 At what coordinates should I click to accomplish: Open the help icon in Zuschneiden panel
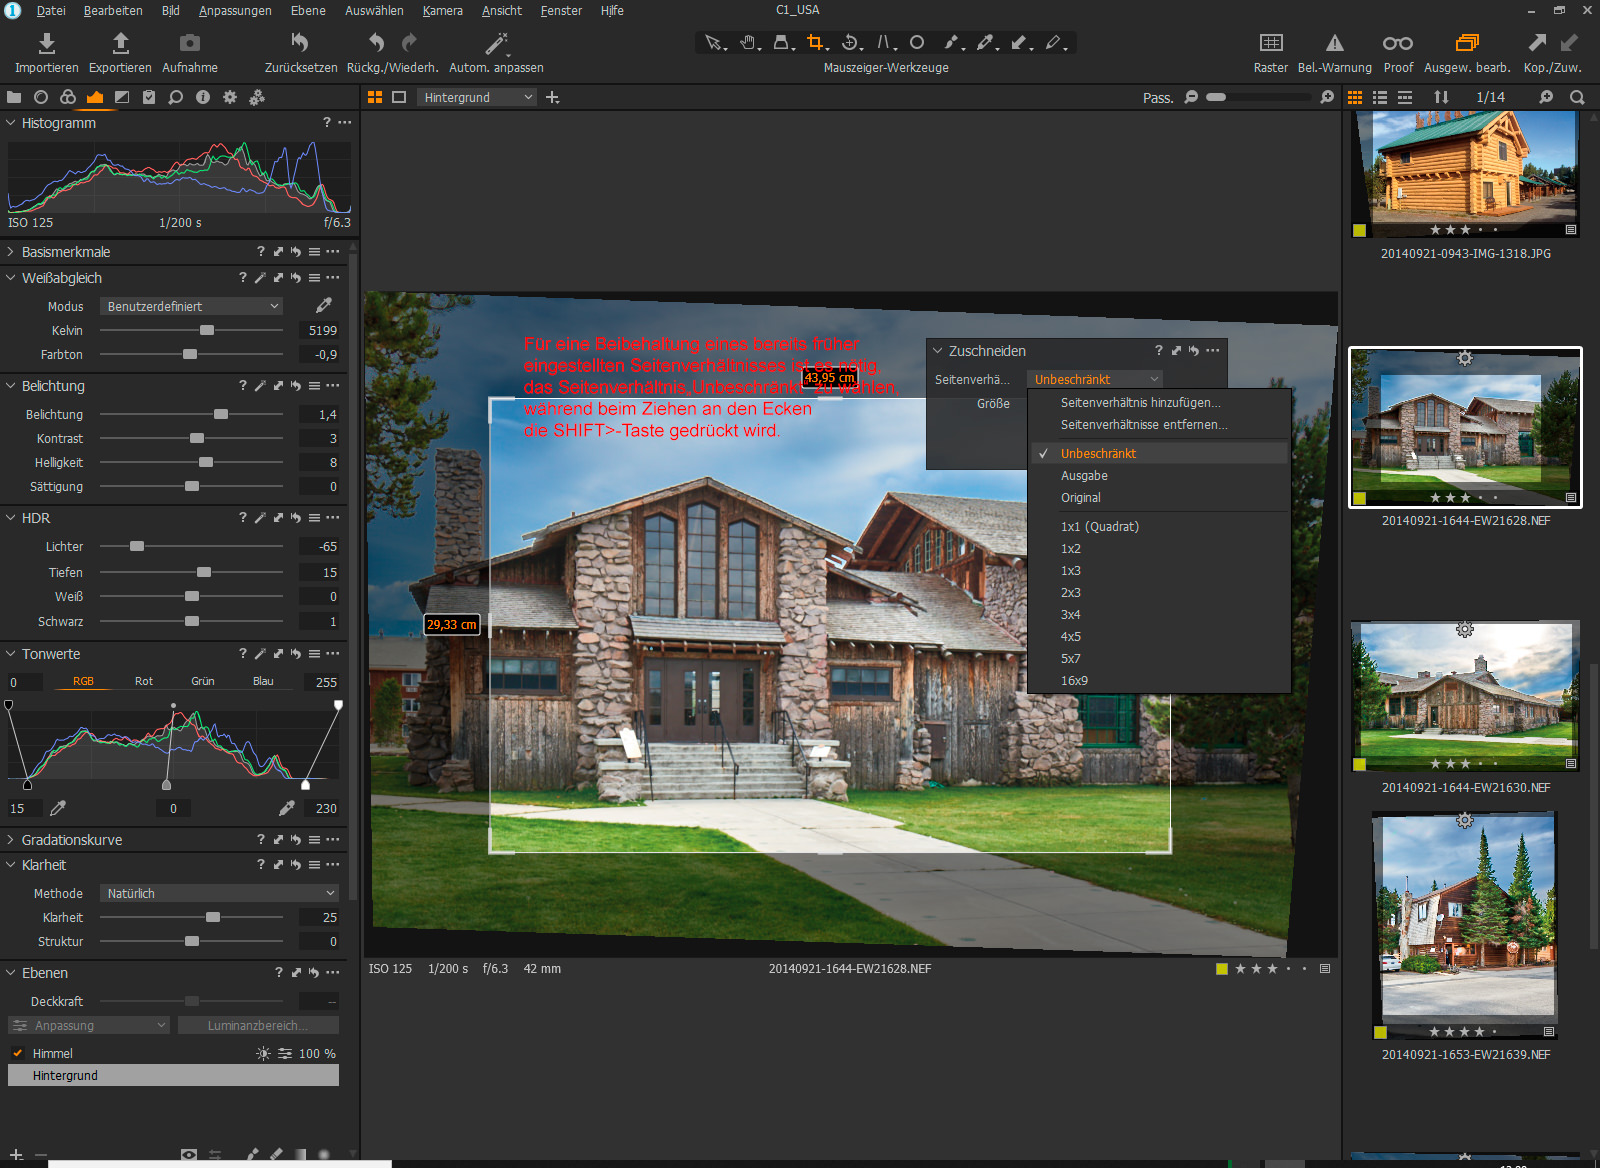[1159, 350]
